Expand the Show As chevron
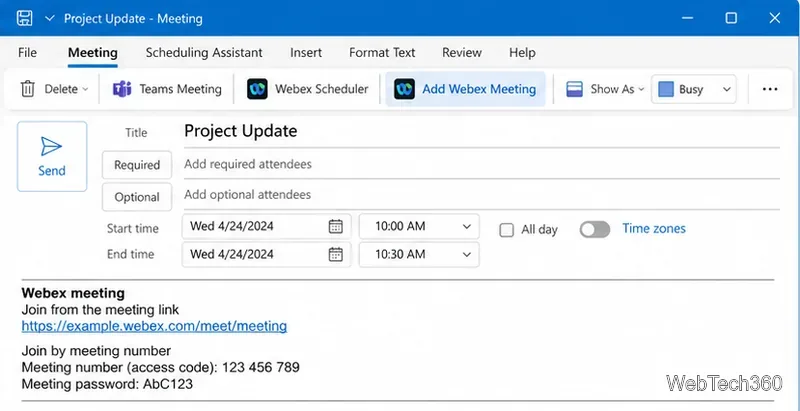The height and width of the screenshot is (411, 800). click(641, 89)
